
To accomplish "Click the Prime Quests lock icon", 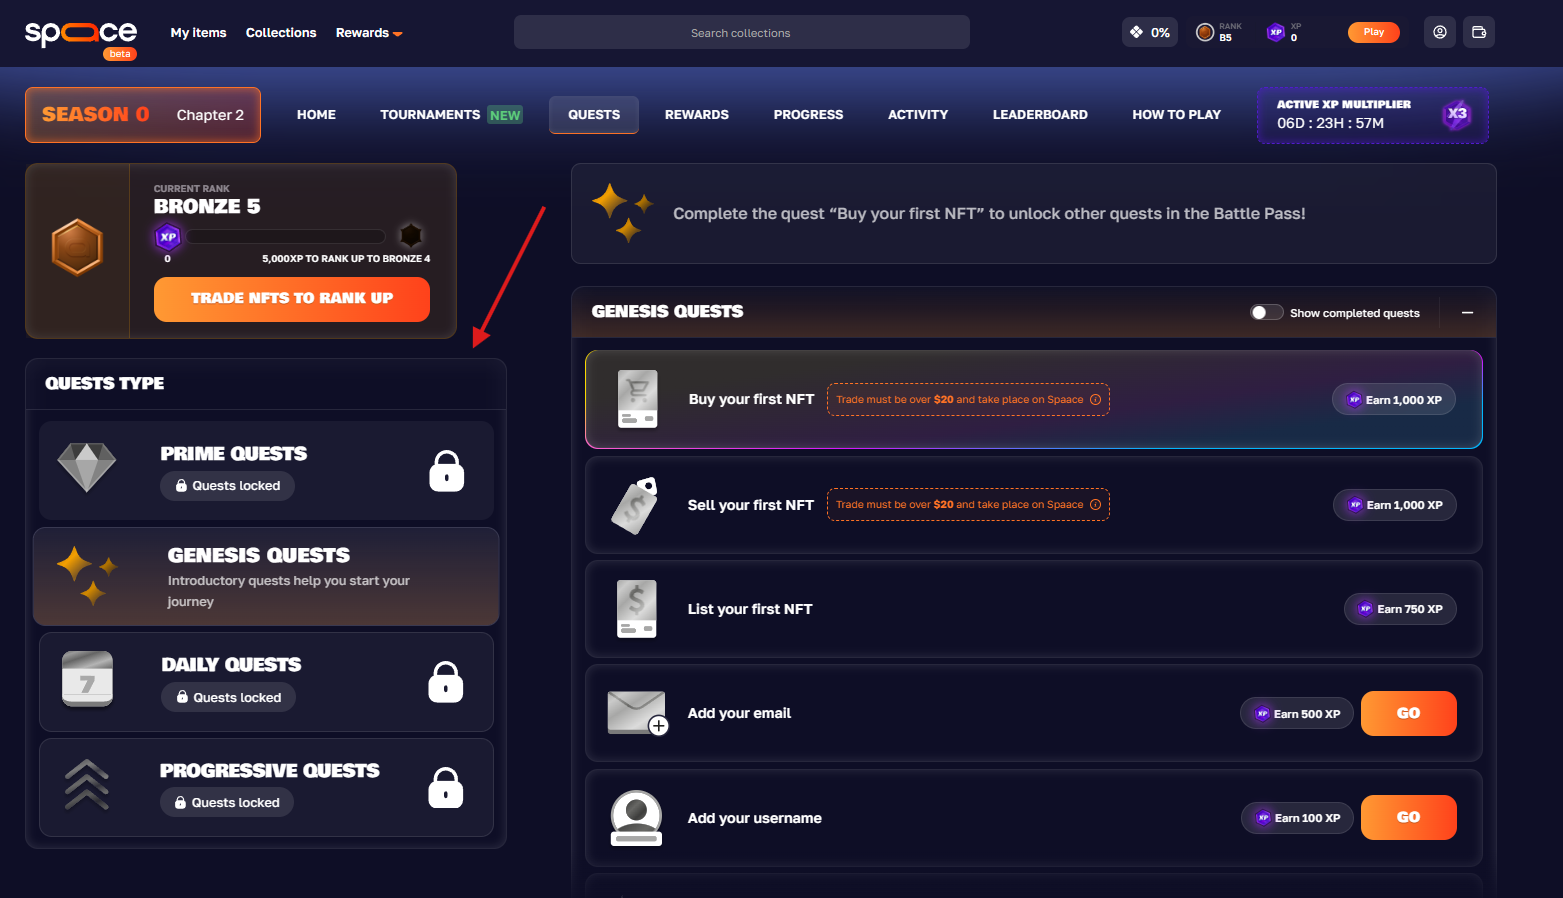I will (x=446, y=471).
